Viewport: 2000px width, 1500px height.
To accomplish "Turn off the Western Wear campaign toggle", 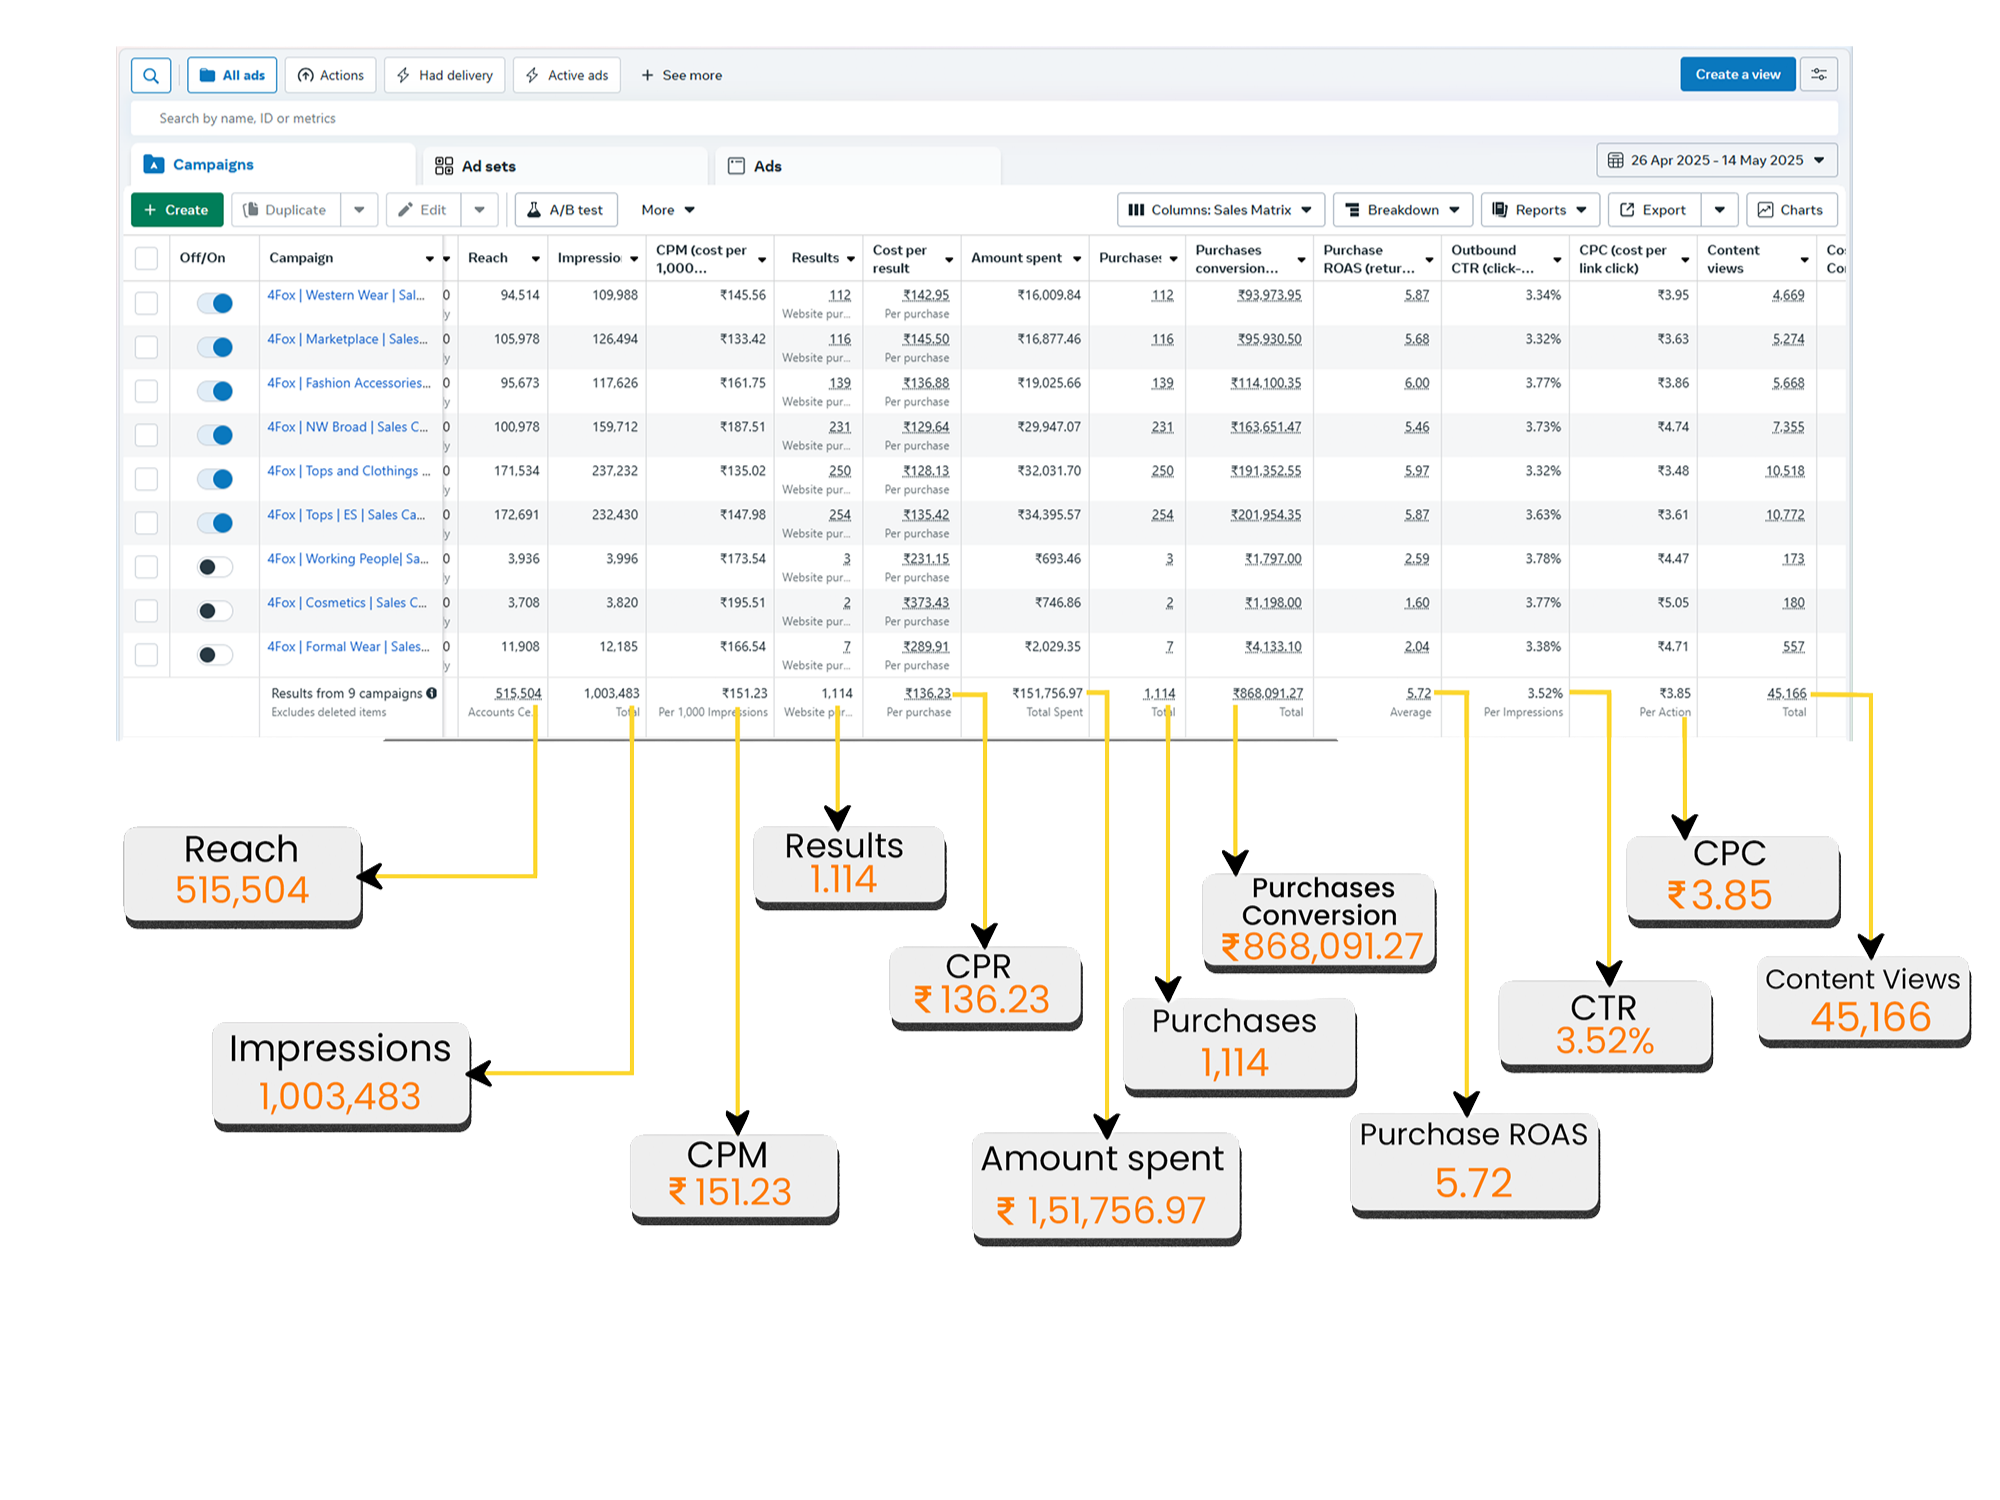I will [x=215, y=303].
